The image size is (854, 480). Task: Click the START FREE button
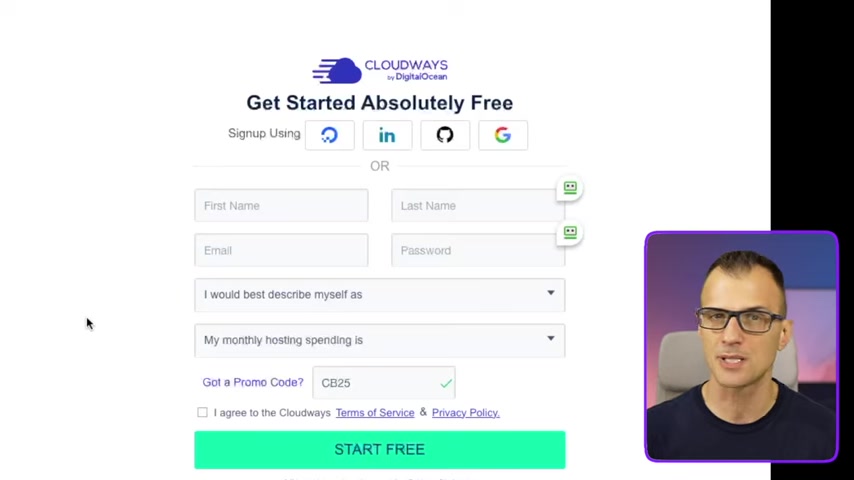(x=380, y=449)
